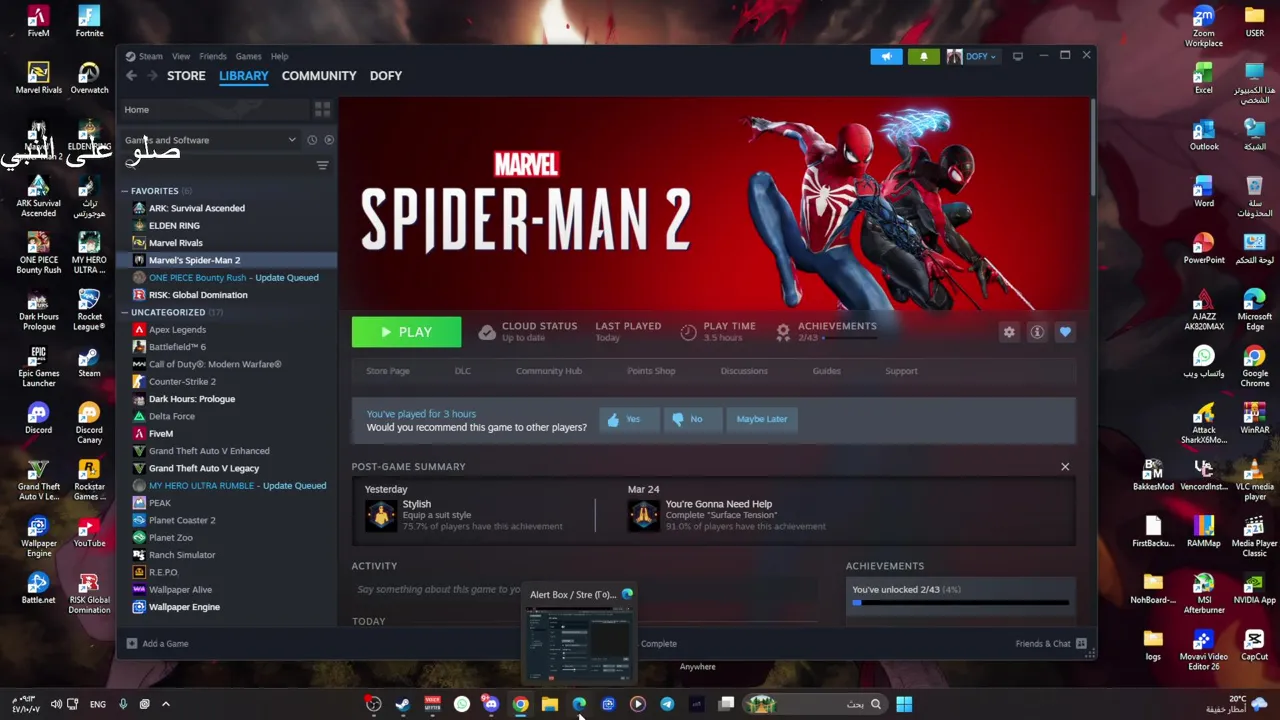Select Grand Theft Auto V Legacy entry
This screenshot has height=720, width=1280.
(x=204, y=468)
